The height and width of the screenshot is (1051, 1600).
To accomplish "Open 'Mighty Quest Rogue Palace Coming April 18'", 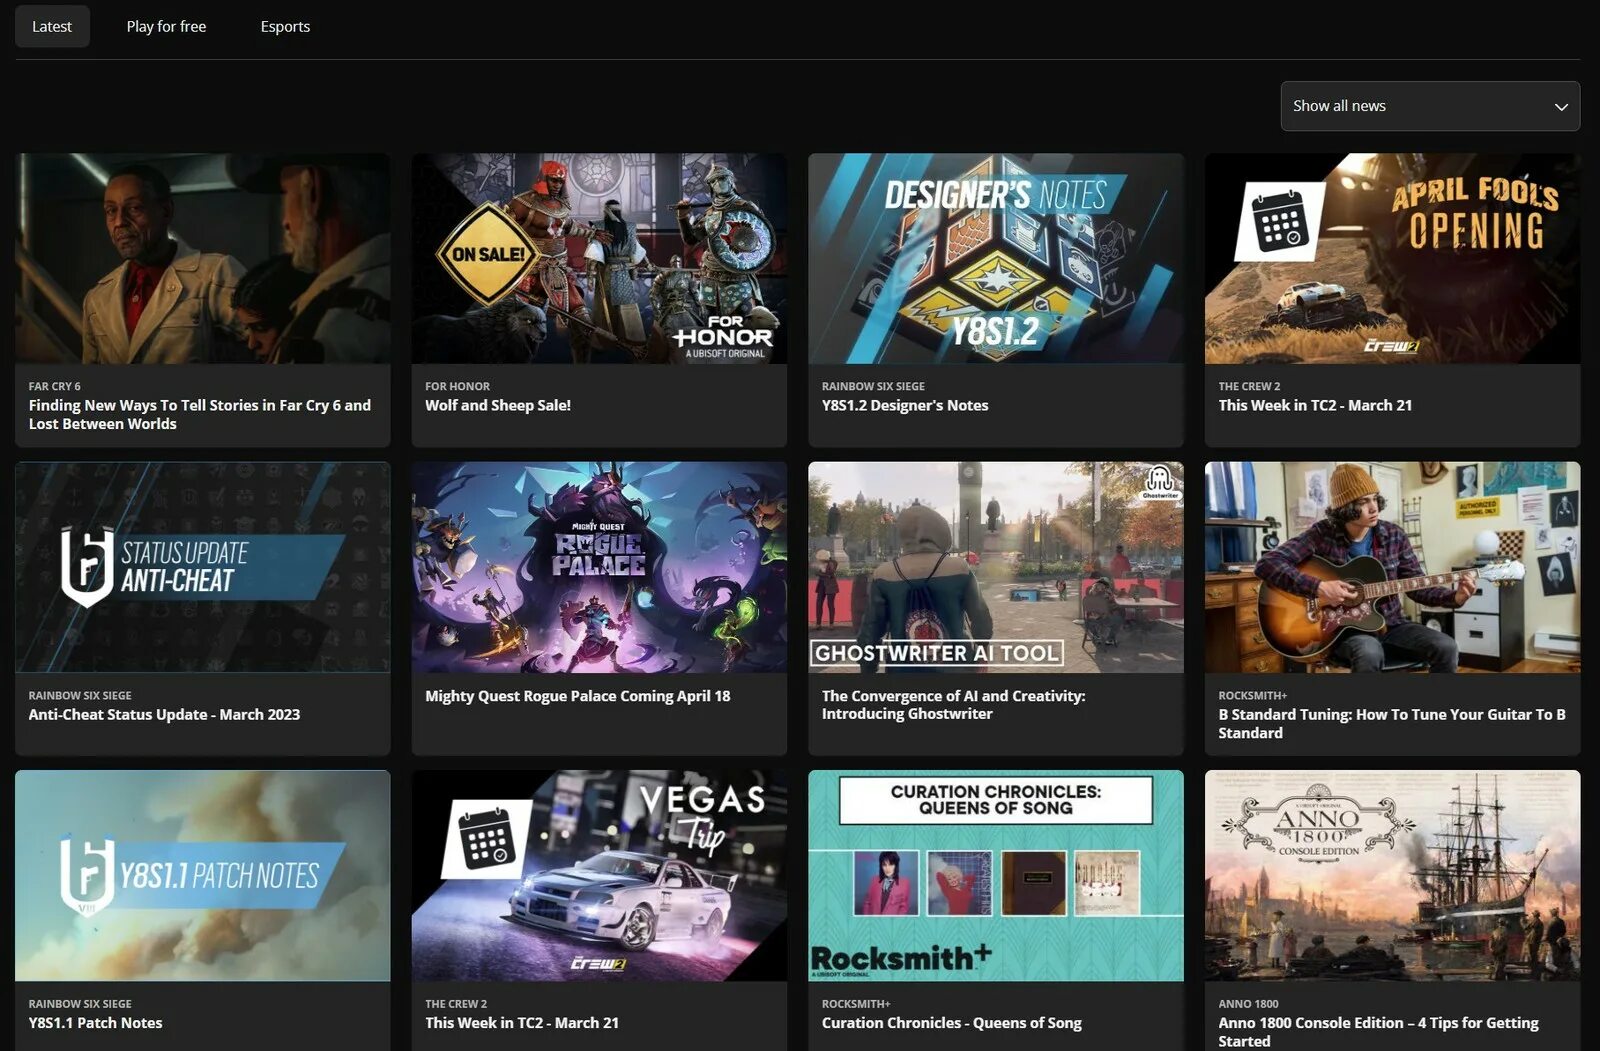I will (x=578, y=696).
